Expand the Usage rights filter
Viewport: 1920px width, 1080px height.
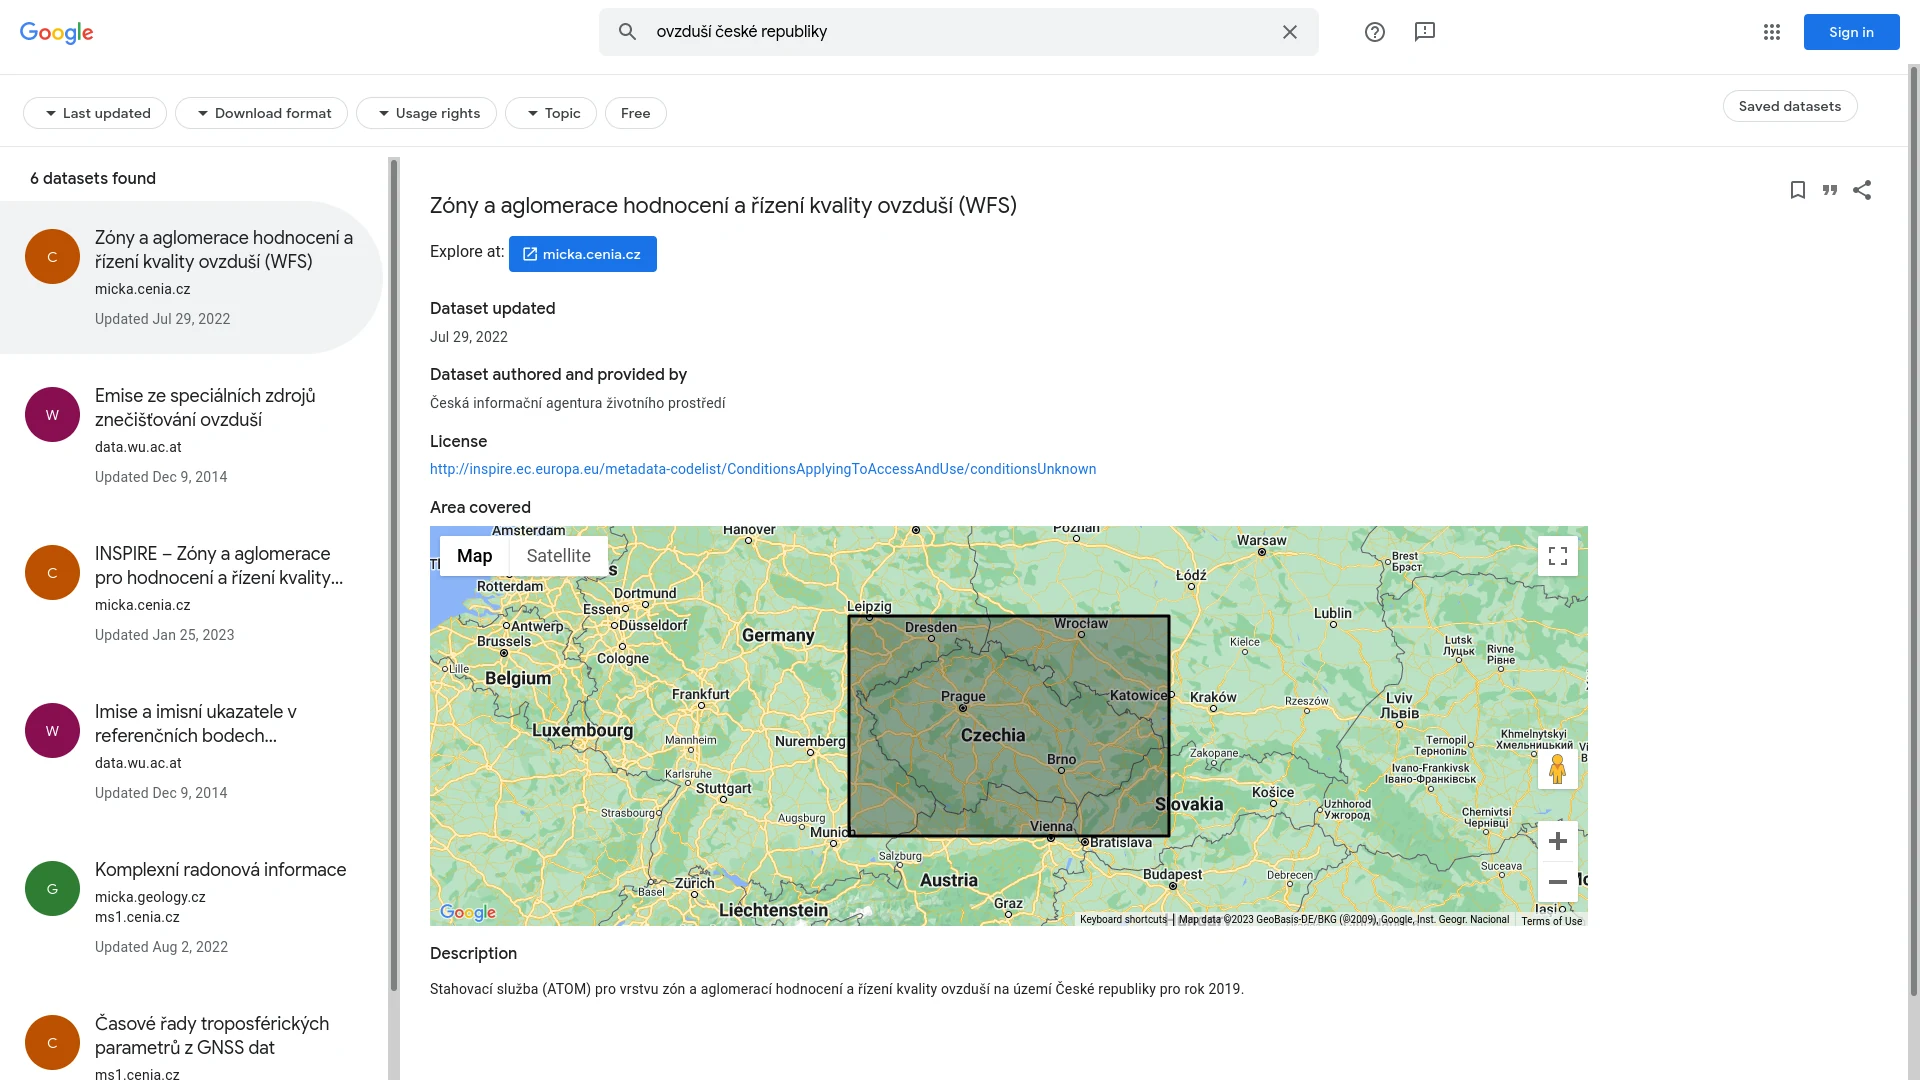pos(426,113)
